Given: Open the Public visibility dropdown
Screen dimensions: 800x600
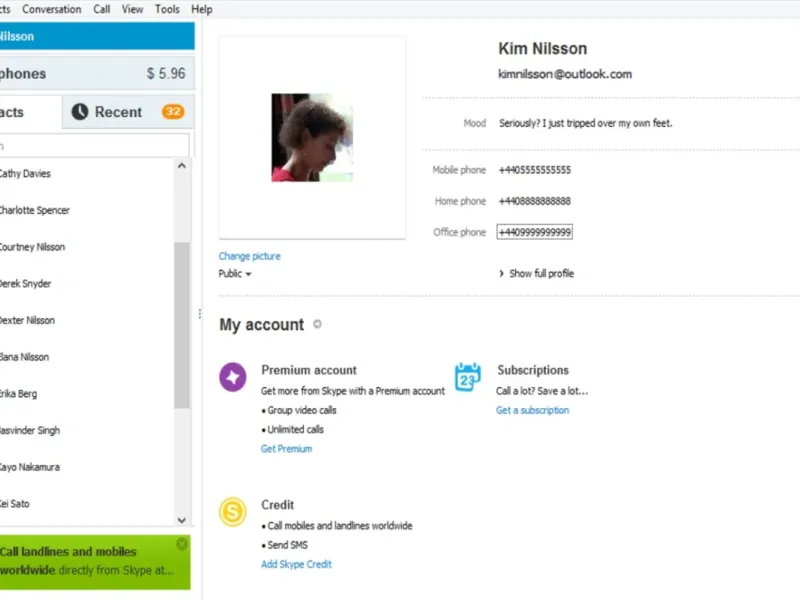Looking at the screenshot, I should tap(235, 274).
